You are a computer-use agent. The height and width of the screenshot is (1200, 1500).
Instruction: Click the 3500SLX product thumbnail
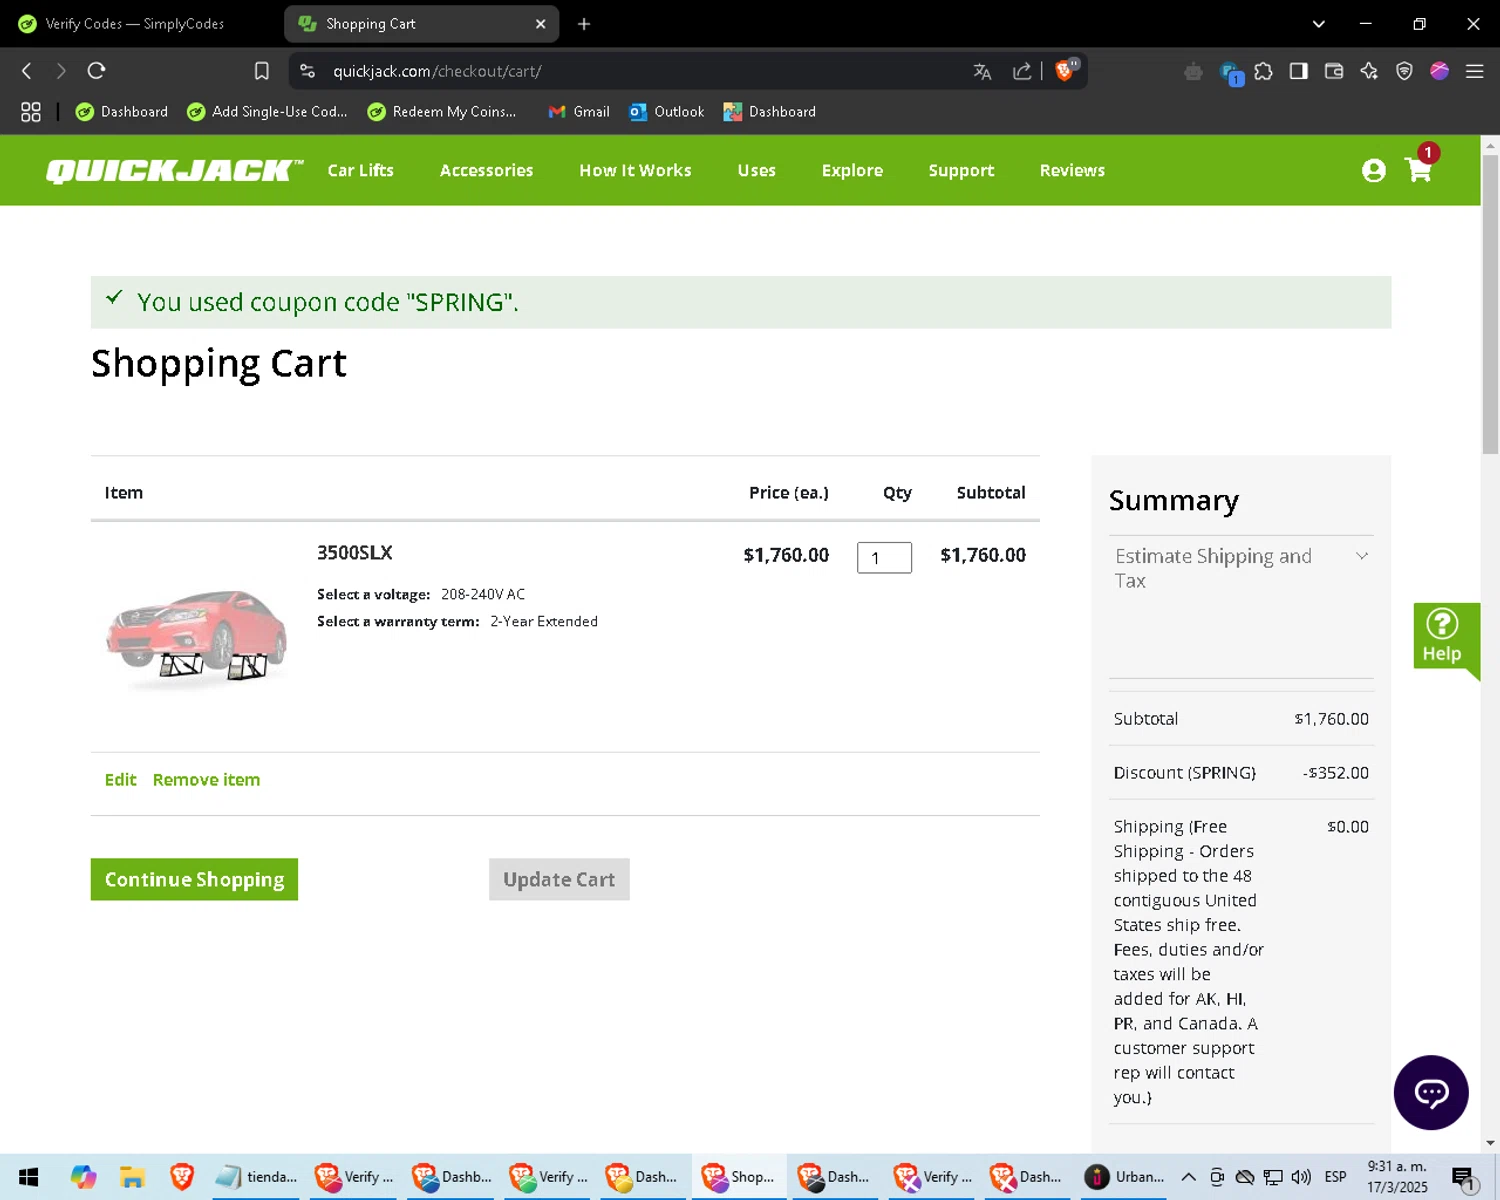tap(197, 637)
